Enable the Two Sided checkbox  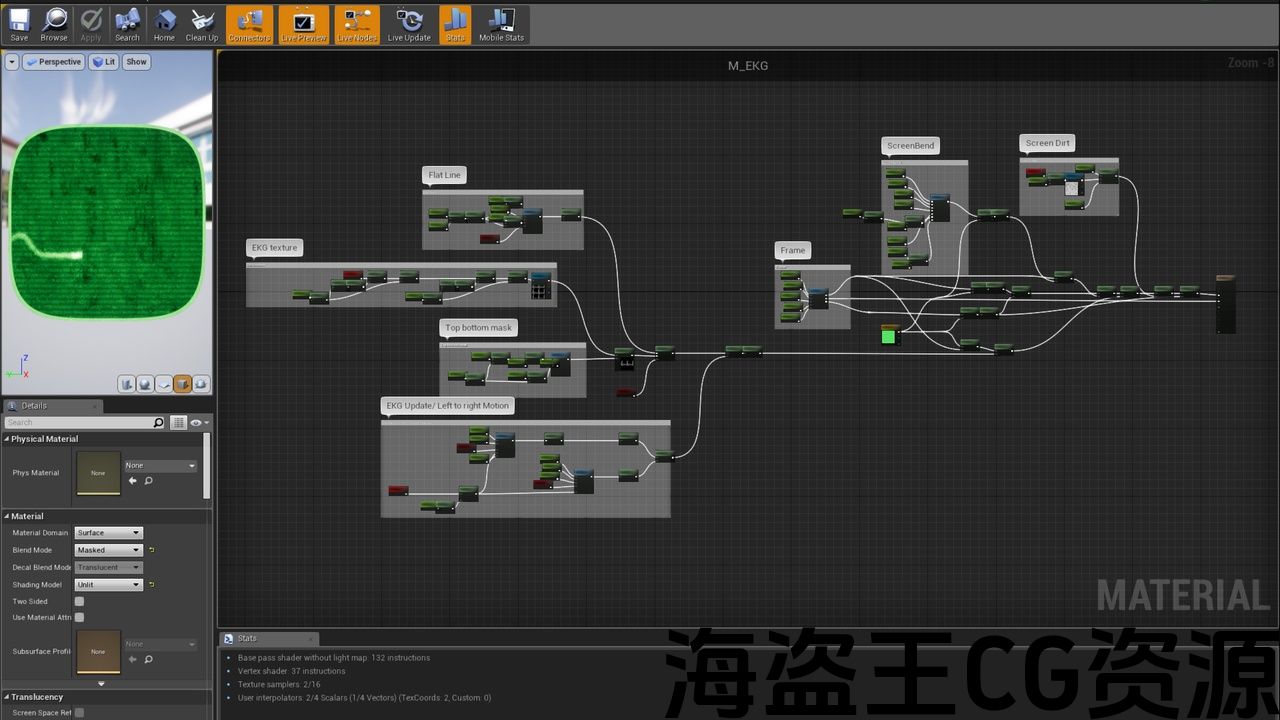(x=79, y=602)
